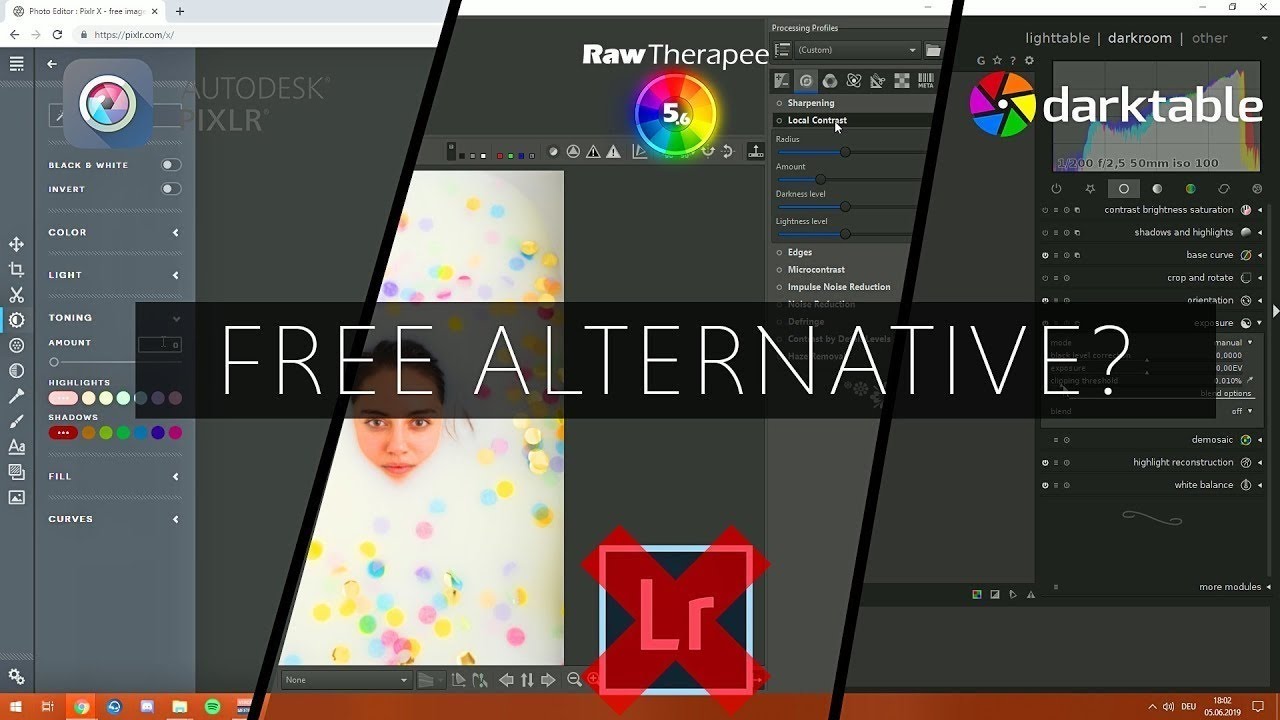1280x720 pixels.
Task: Toggle Local Contrast power button in RawTherapee
Action: 779,120
